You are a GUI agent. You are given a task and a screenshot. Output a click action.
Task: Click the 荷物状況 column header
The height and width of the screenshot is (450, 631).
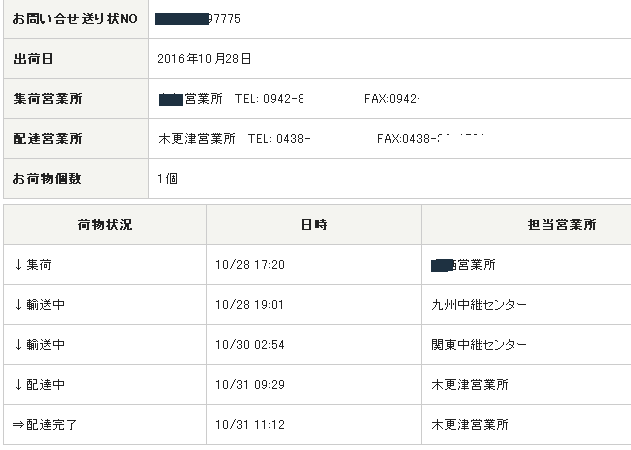104,225
